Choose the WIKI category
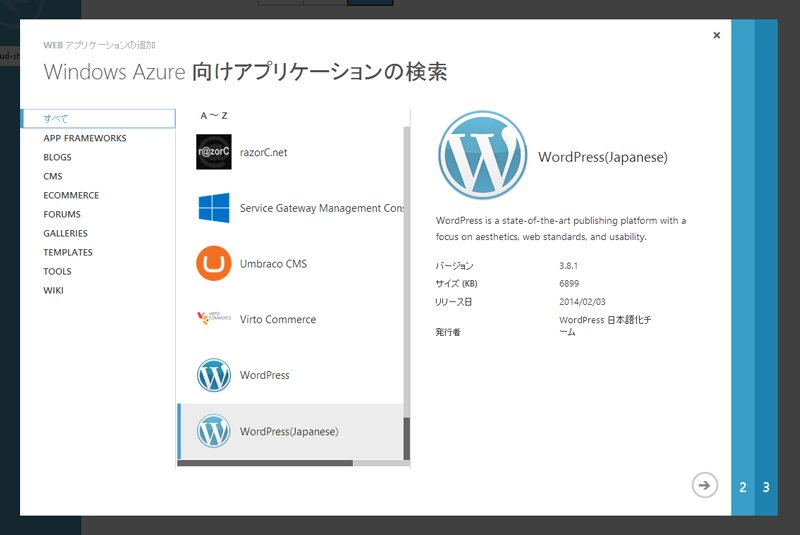 tap(53, 290)
